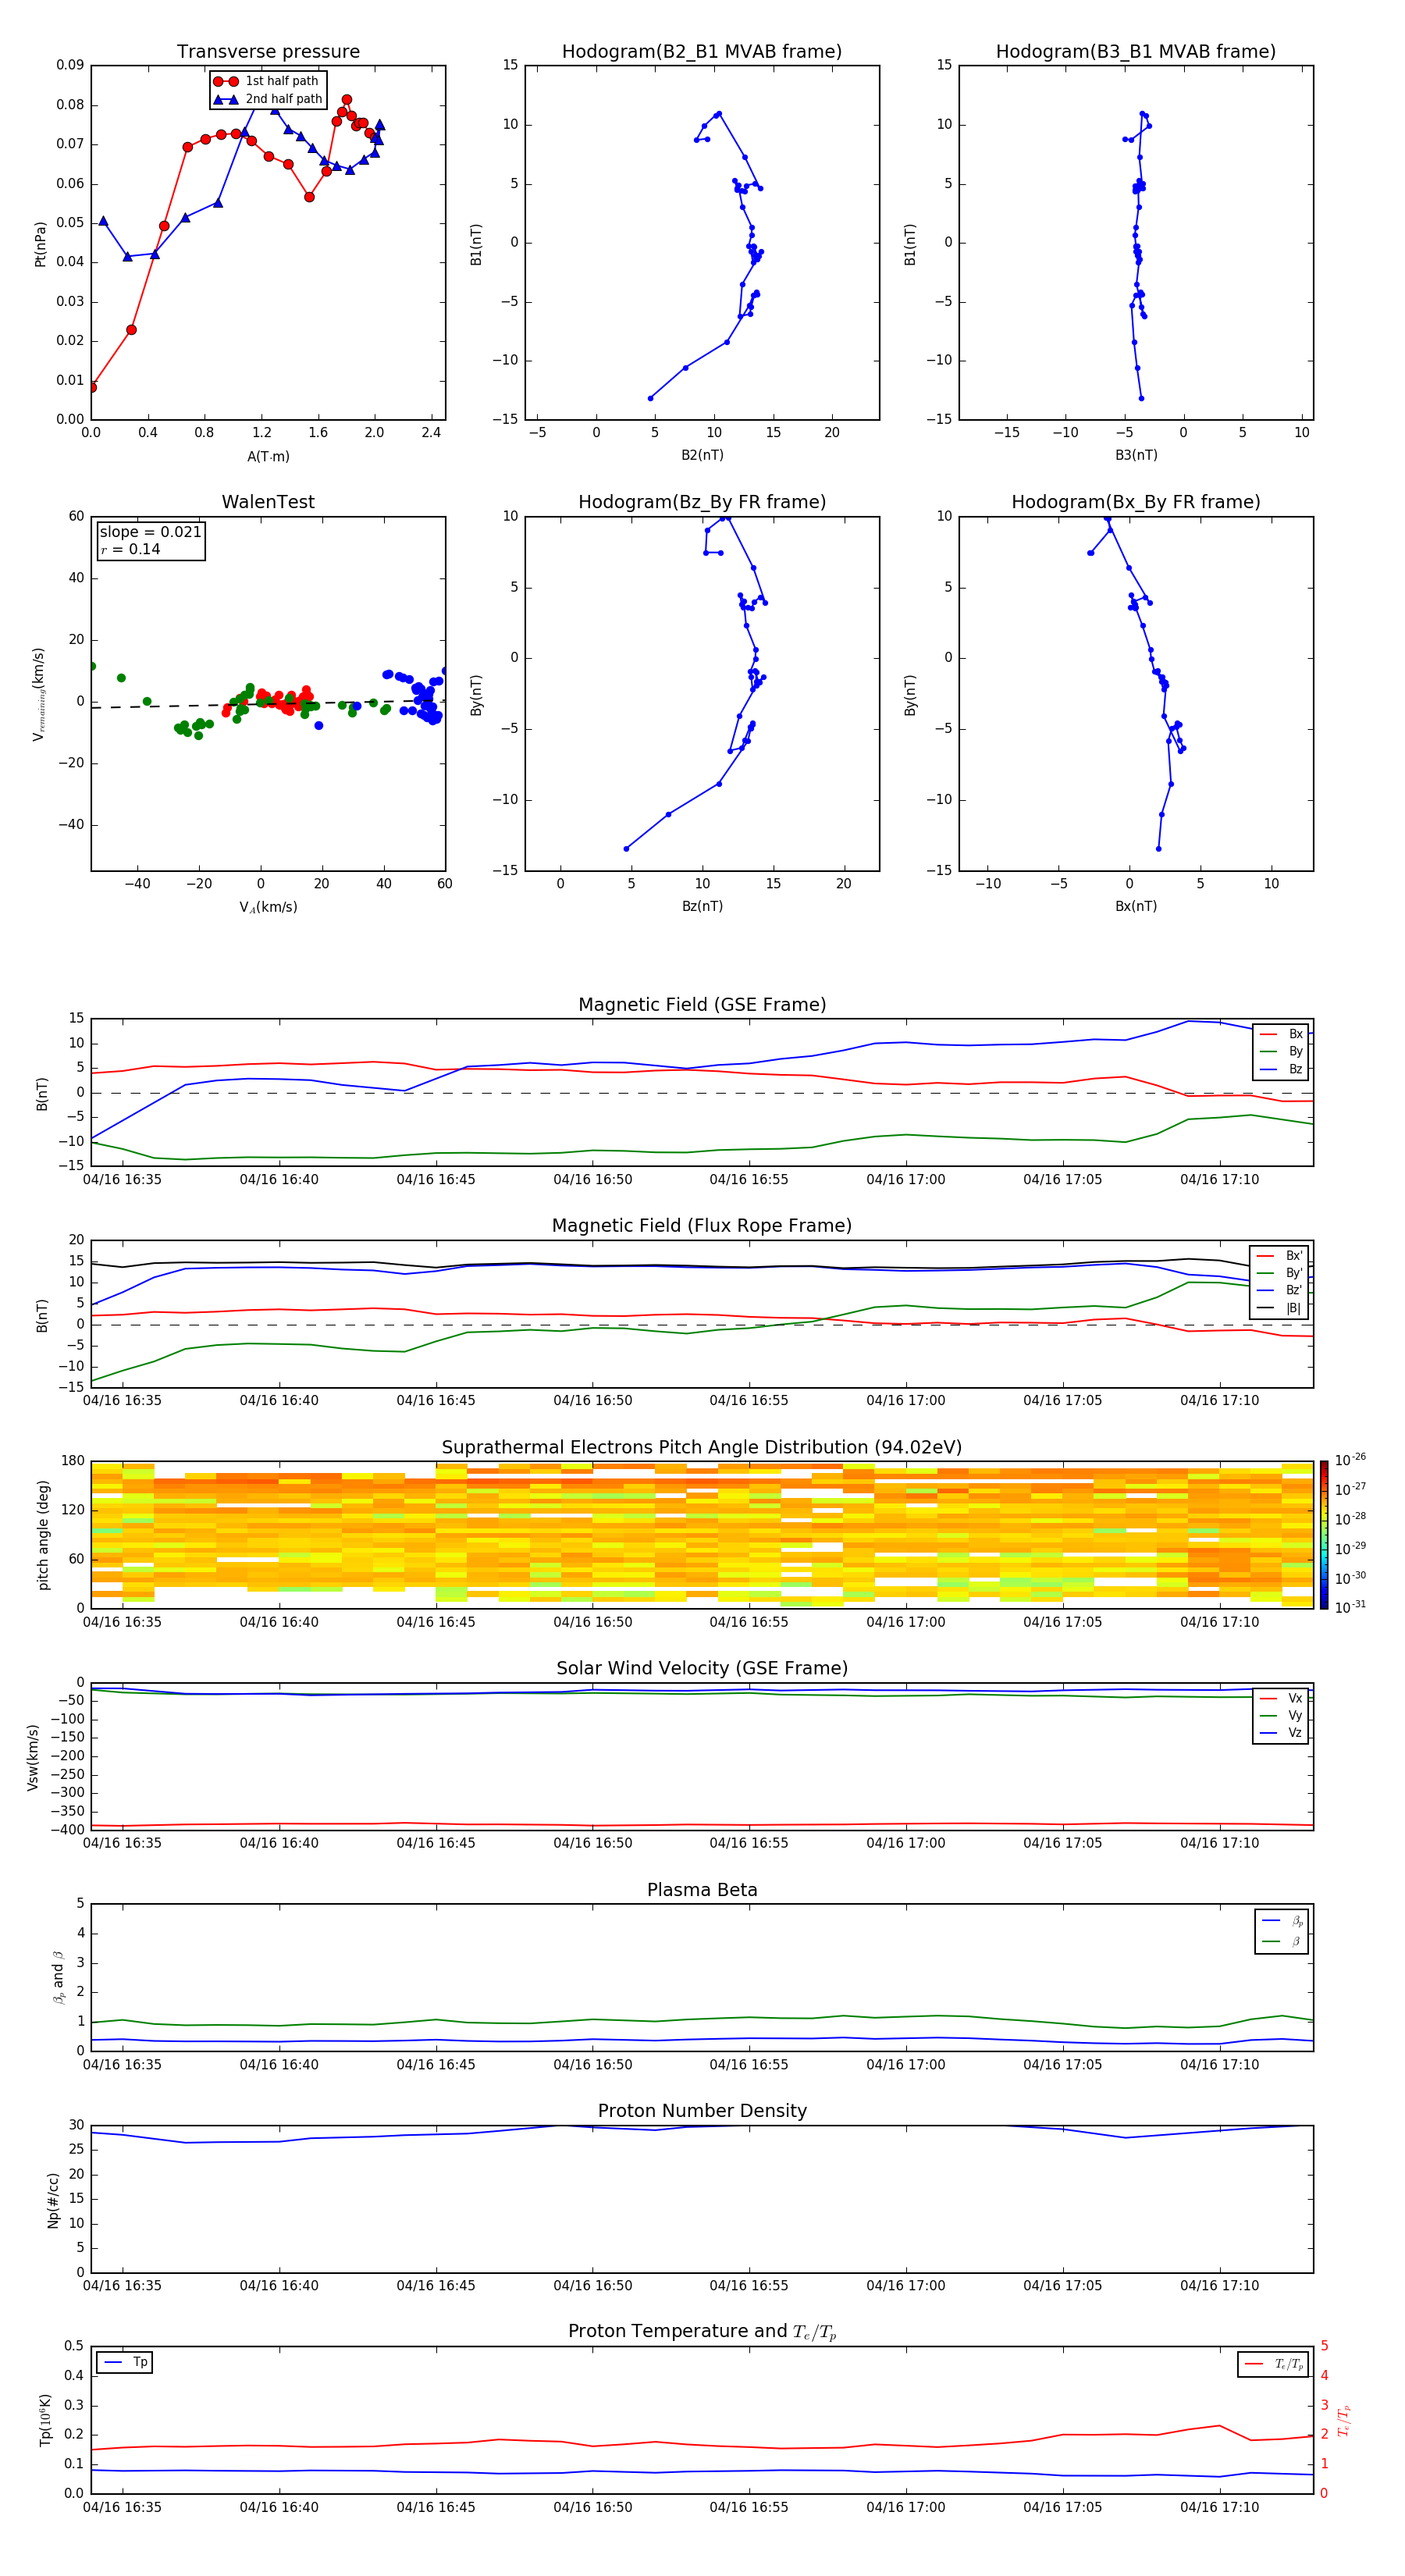The image size is (1405, 2576).
Task: Click the 10^-26 colorbar tick label
Action: click(x=1350, y=1460)
